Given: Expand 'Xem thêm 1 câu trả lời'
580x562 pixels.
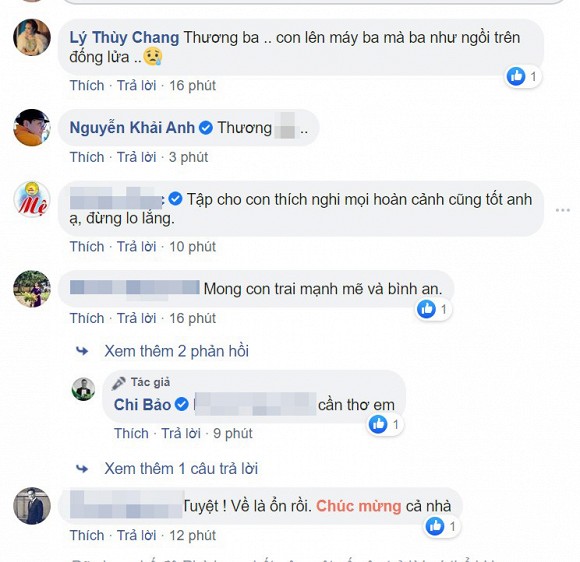Looking at the screenshot, I should [181, 468].
